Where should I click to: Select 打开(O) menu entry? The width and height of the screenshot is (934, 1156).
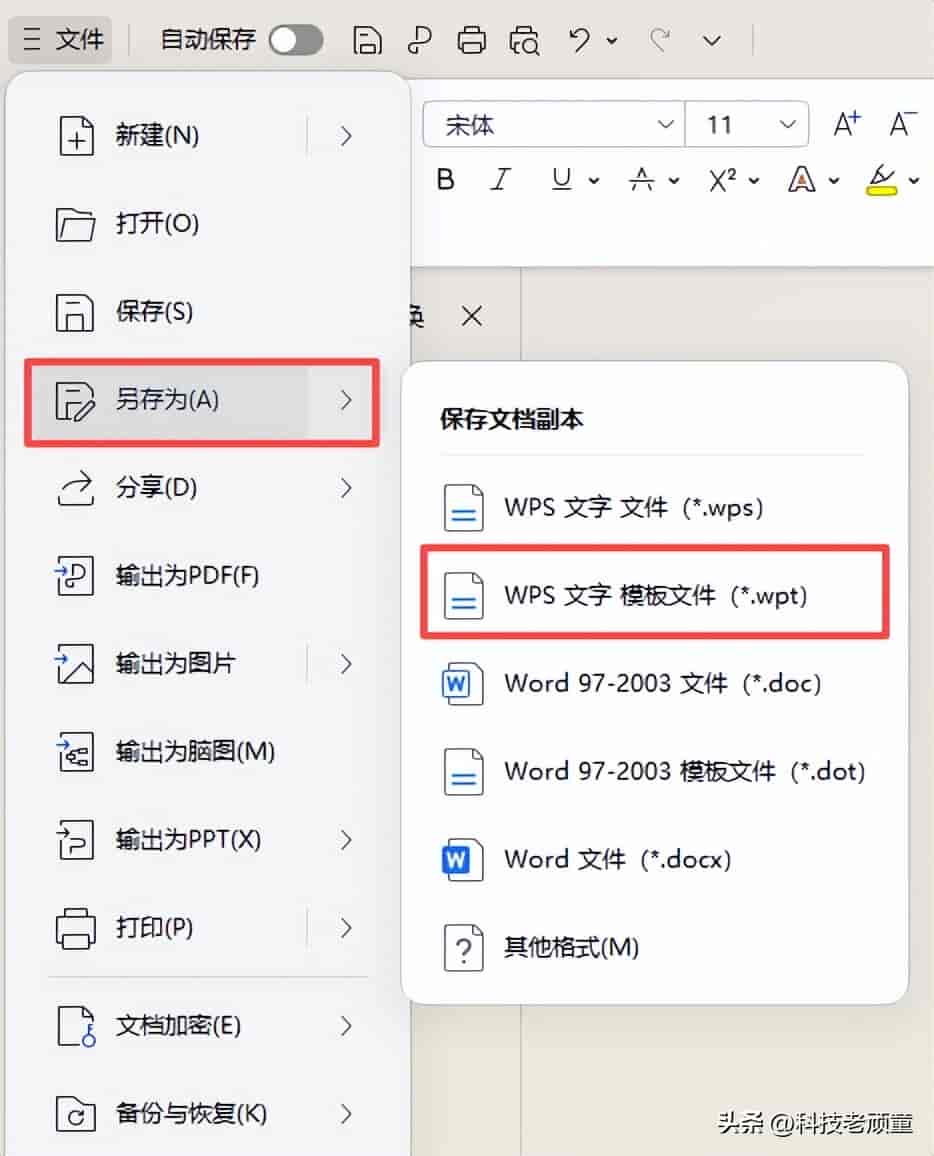coord(203,223)
